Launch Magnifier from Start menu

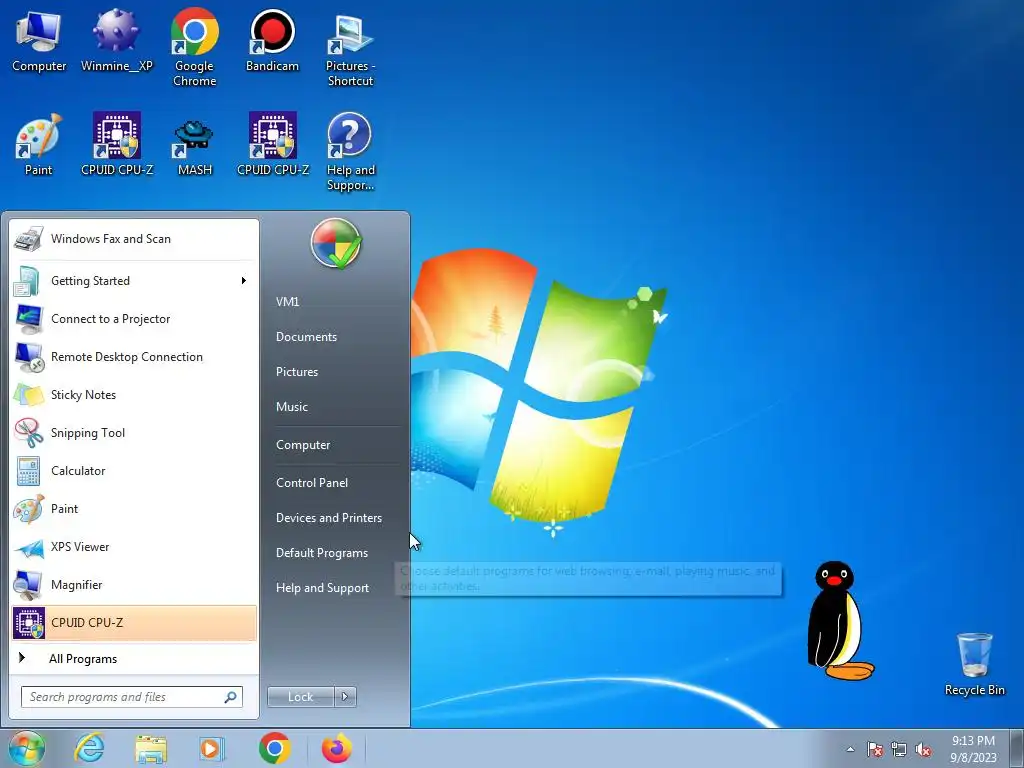(134, 584)
